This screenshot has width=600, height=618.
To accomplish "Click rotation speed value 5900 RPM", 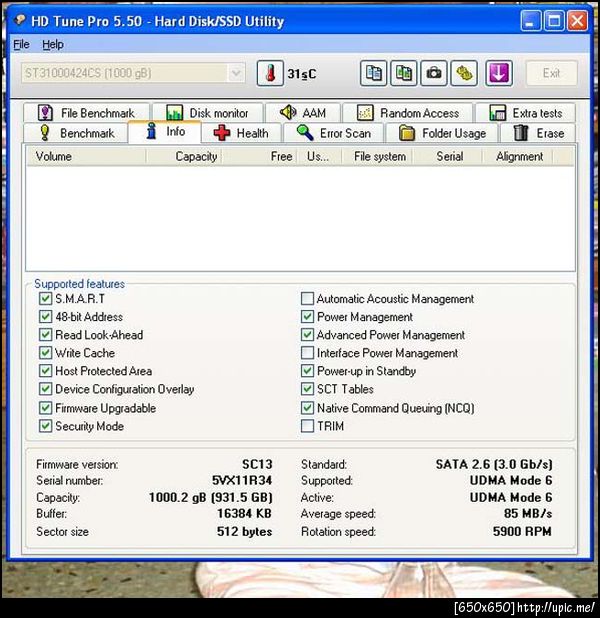I will click(x=522, y=531).
